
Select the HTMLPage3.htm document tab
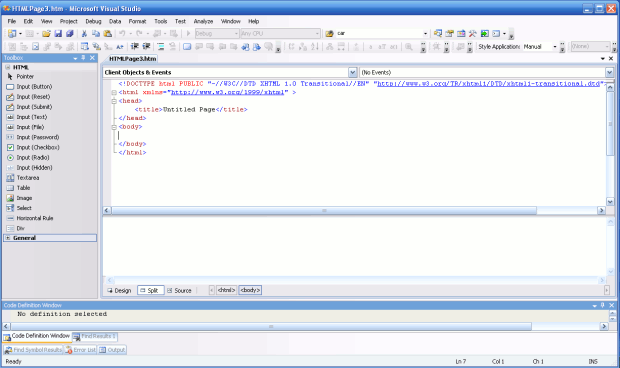132,59
